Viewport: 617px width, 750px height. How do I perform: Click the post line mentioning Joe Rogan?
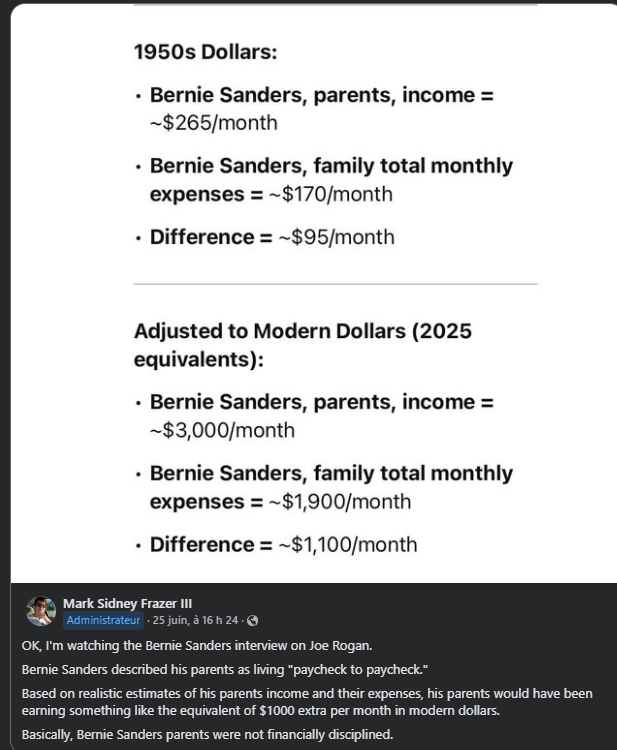coord(197,646)
